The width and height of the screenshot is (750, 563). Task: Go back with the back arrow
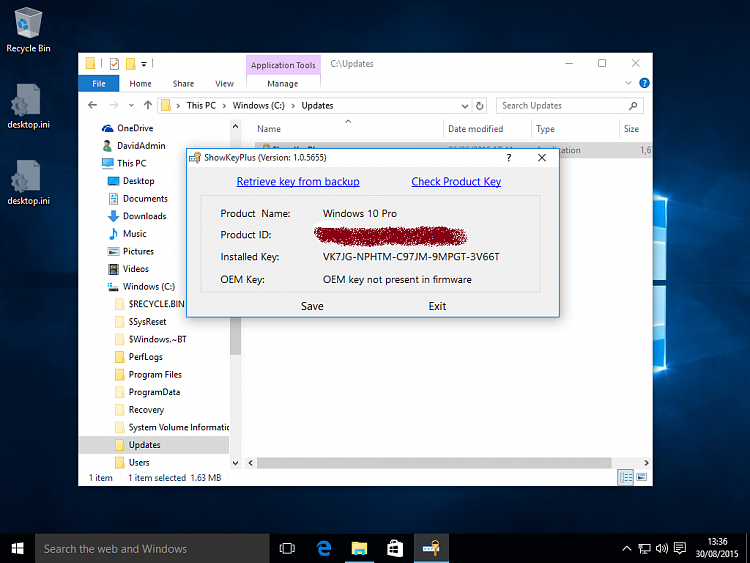(x=93, y=105)
